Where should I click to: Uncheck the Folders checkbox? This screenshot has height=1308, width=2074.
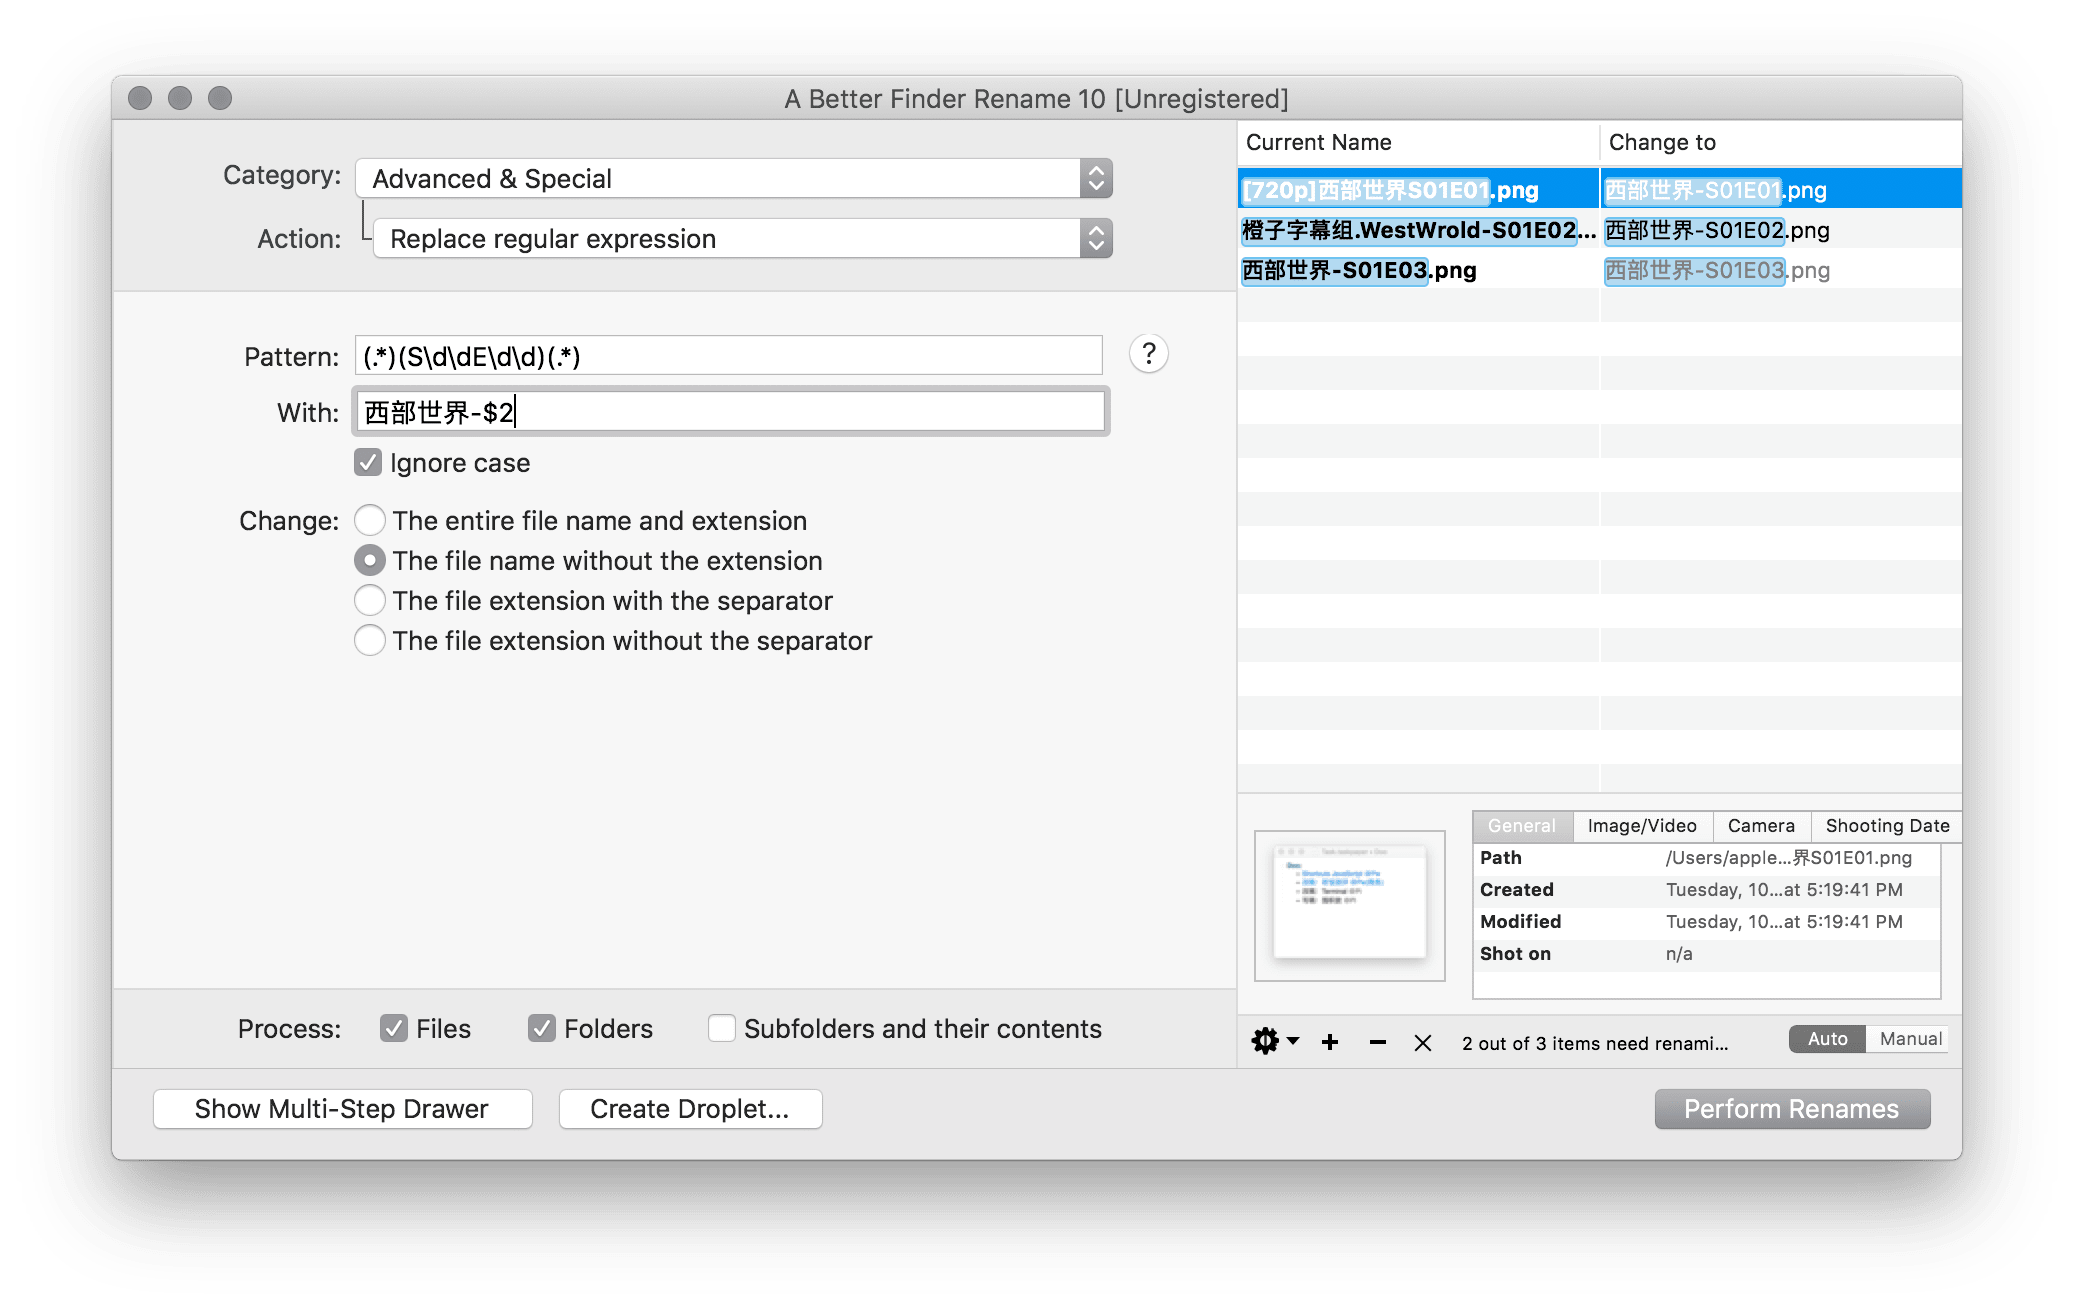[x=542, y=1028]
